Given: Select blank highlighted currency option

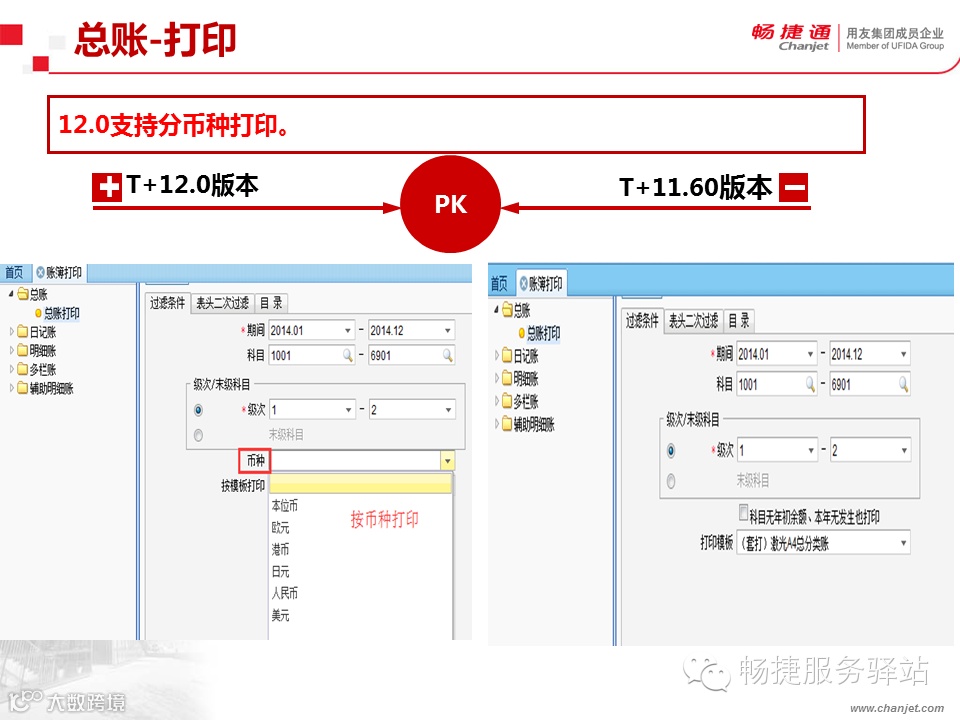Looking at the screenshot, I should click(360, 484).
